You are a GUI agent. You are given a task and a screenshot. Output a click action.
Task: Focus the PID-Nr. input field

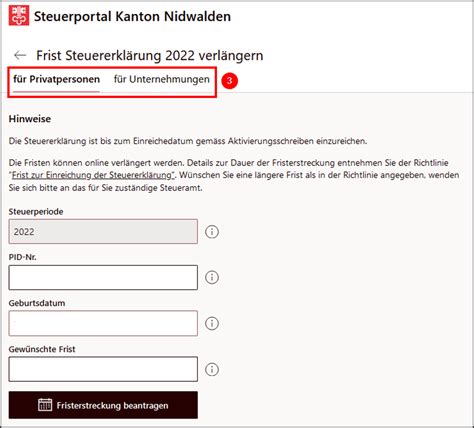pyautogui.click(x=103, y=277)
